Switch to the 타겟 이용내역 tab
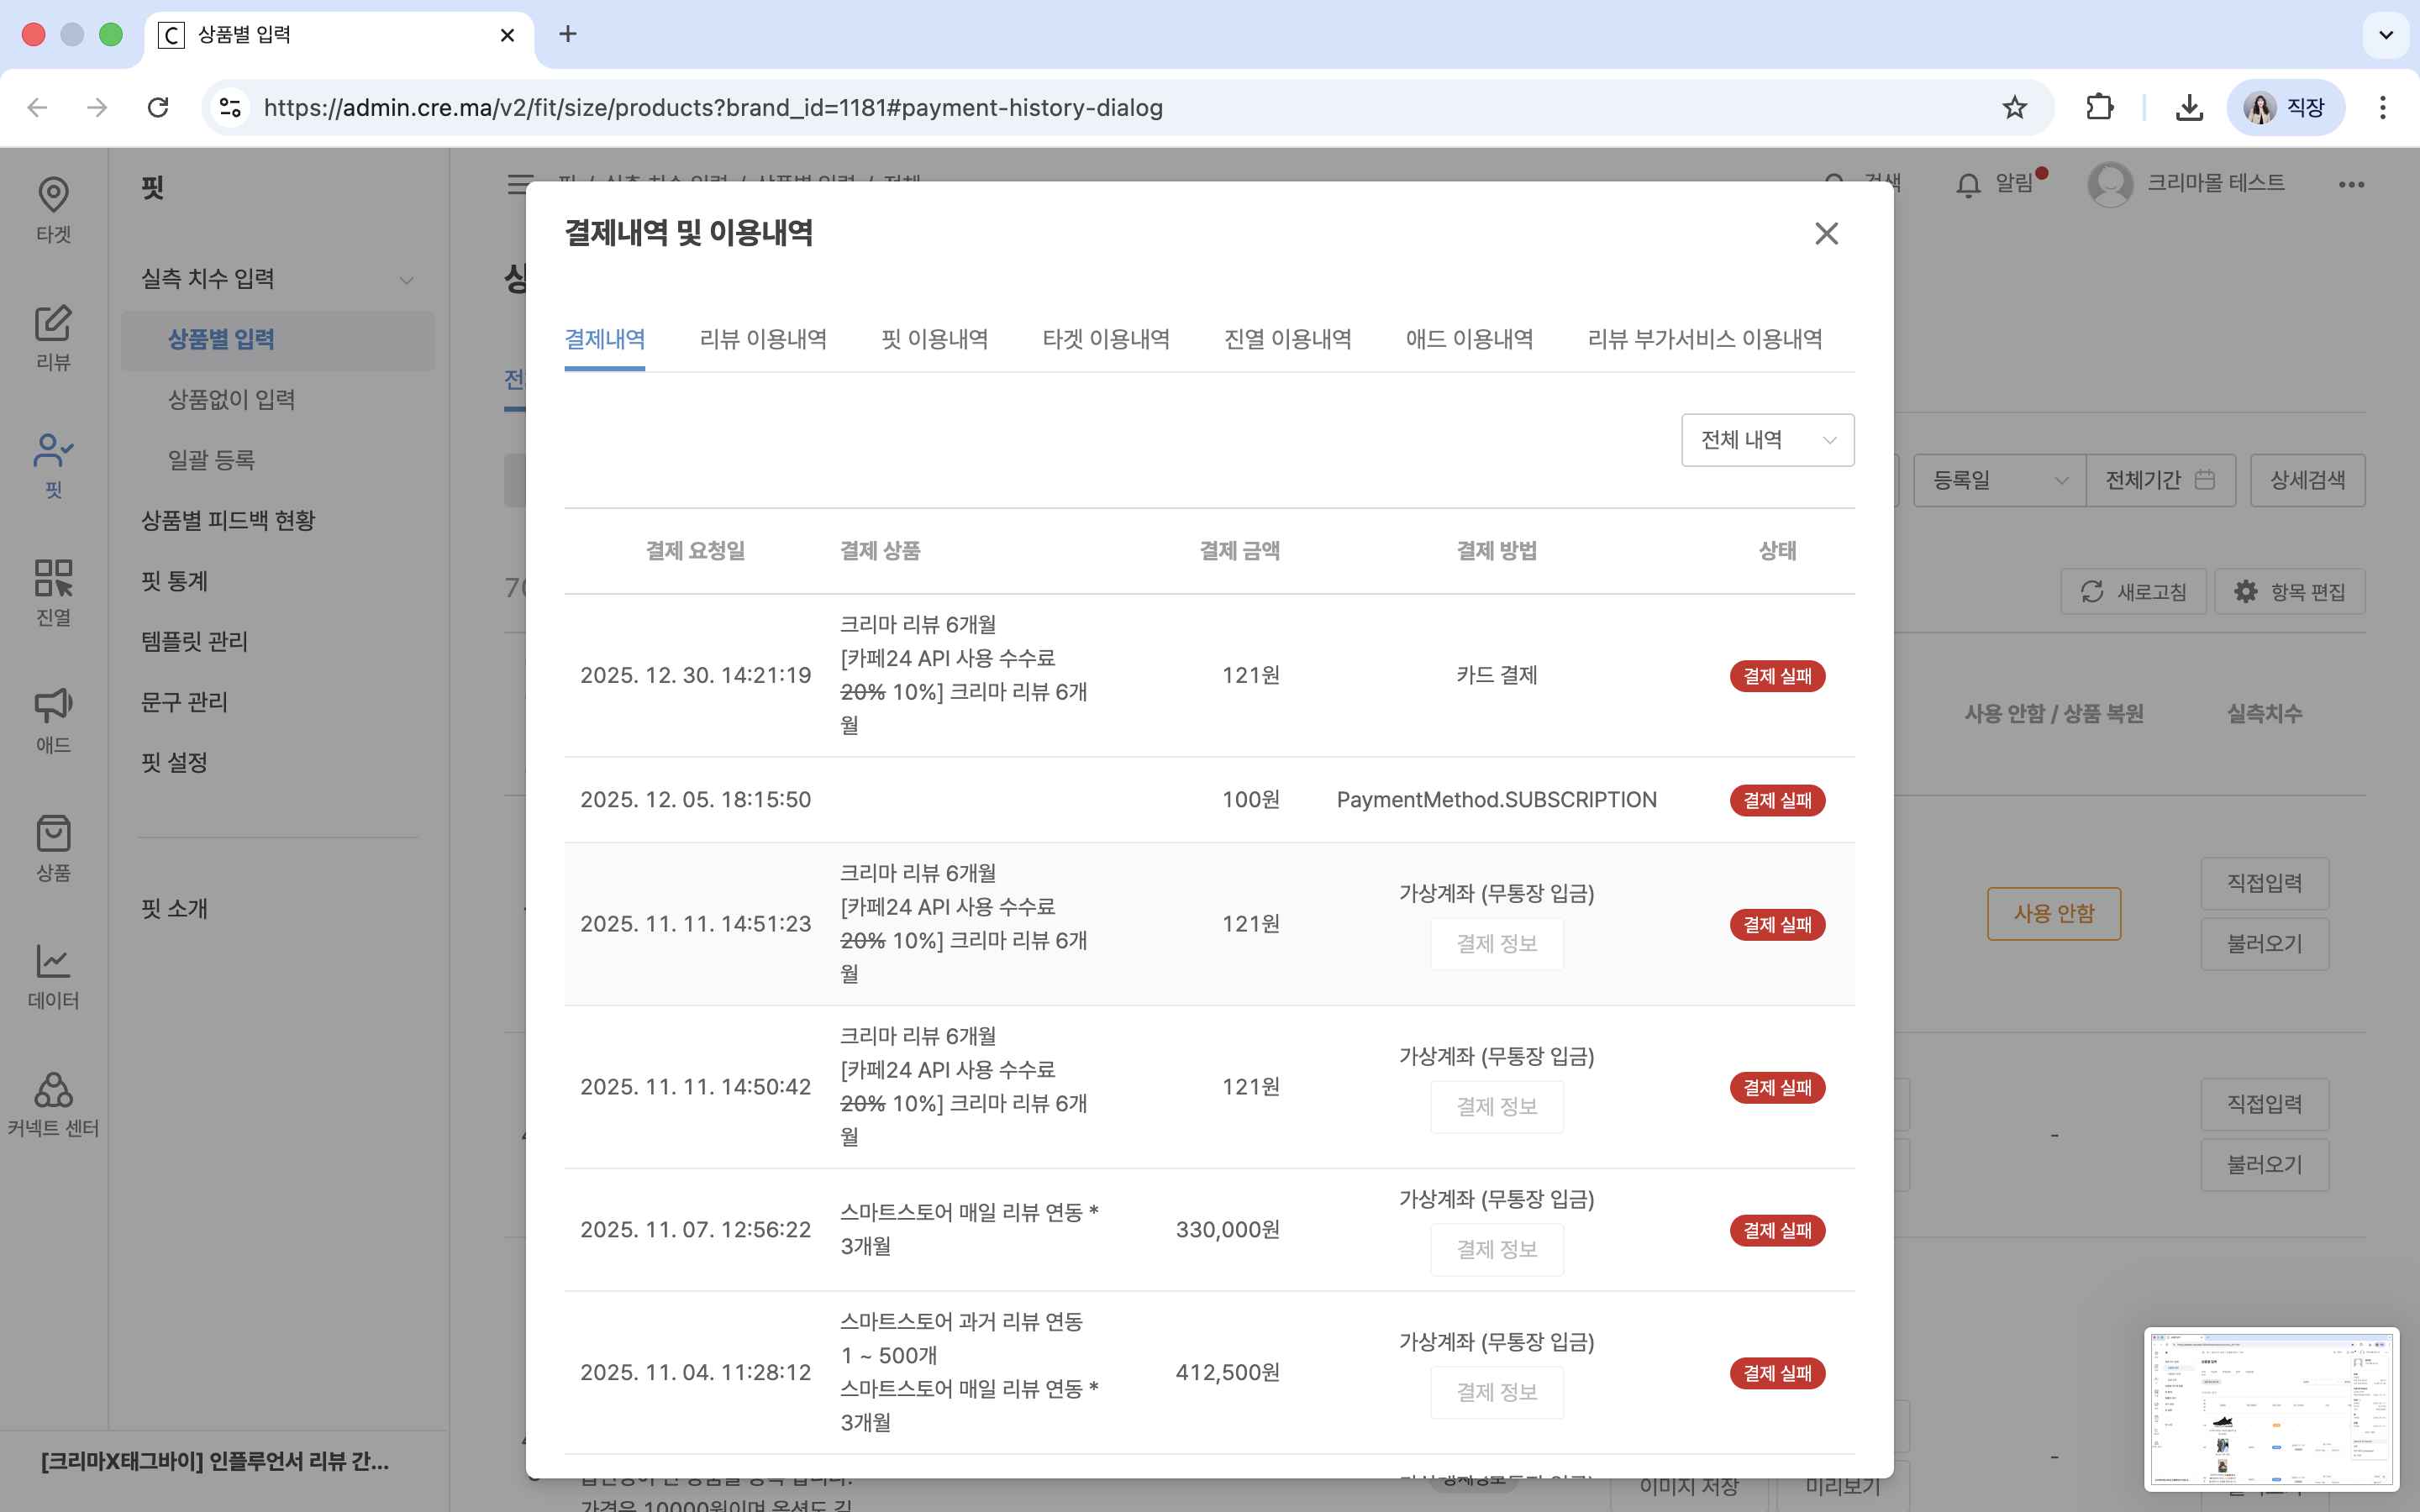 (1105, 338)
